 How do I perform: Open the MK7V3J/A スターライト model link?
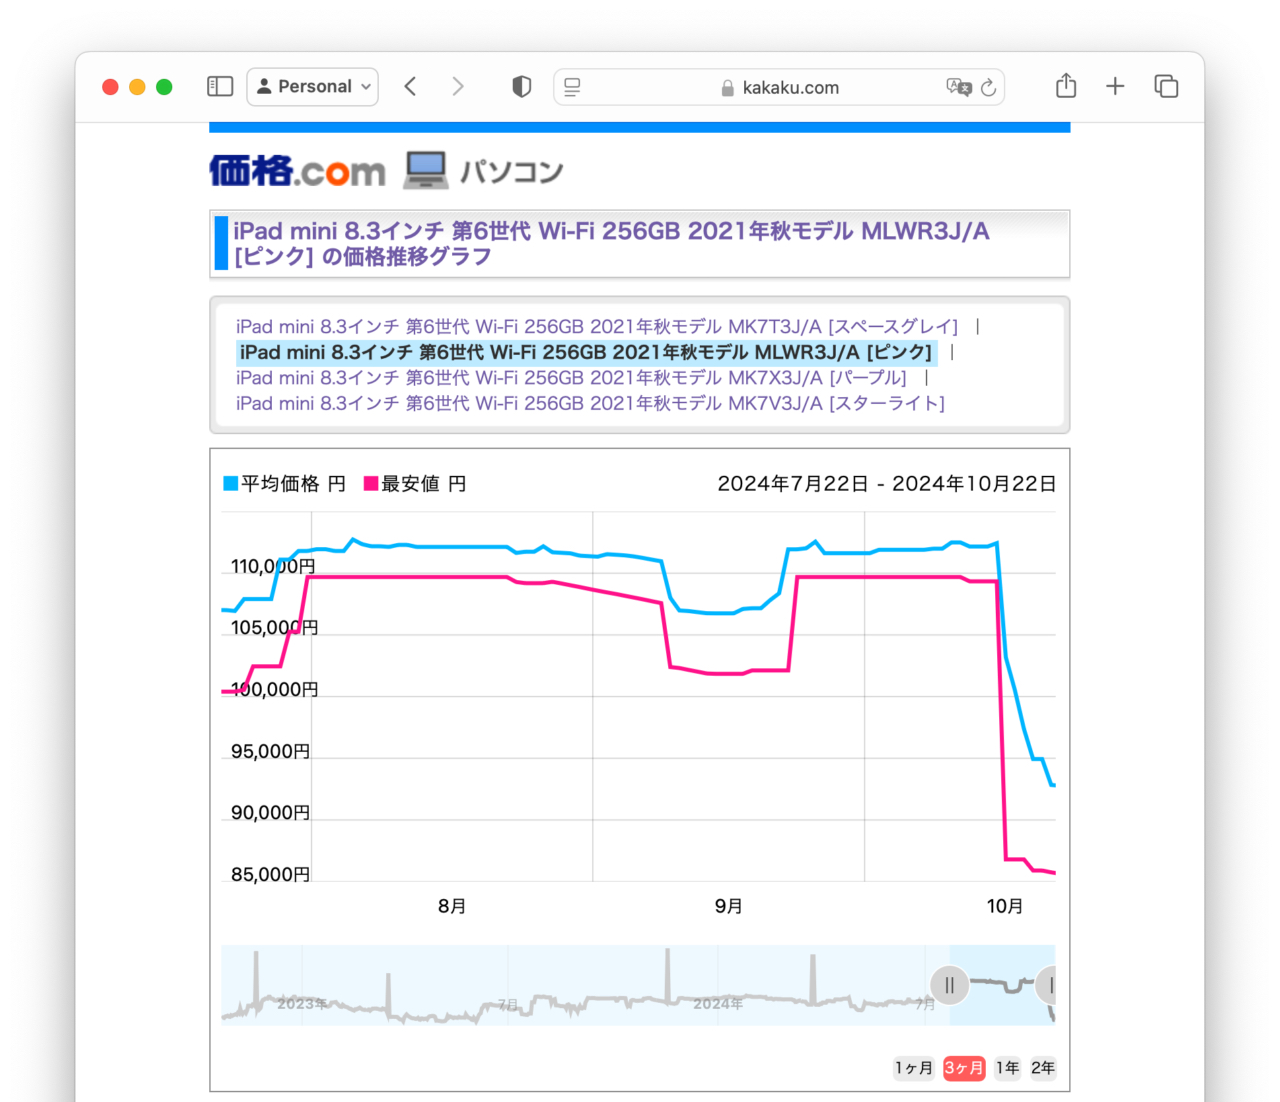590,403
